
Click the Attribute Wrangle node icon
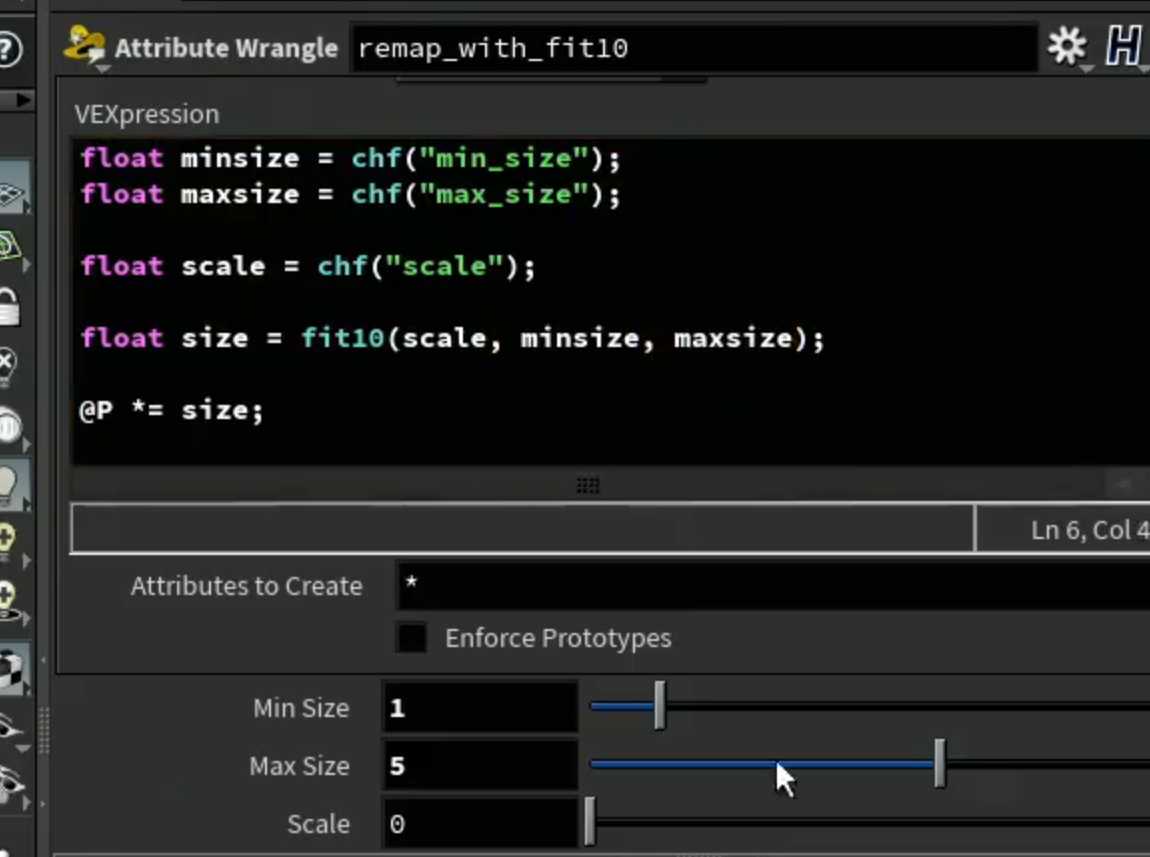coord(84,46)
